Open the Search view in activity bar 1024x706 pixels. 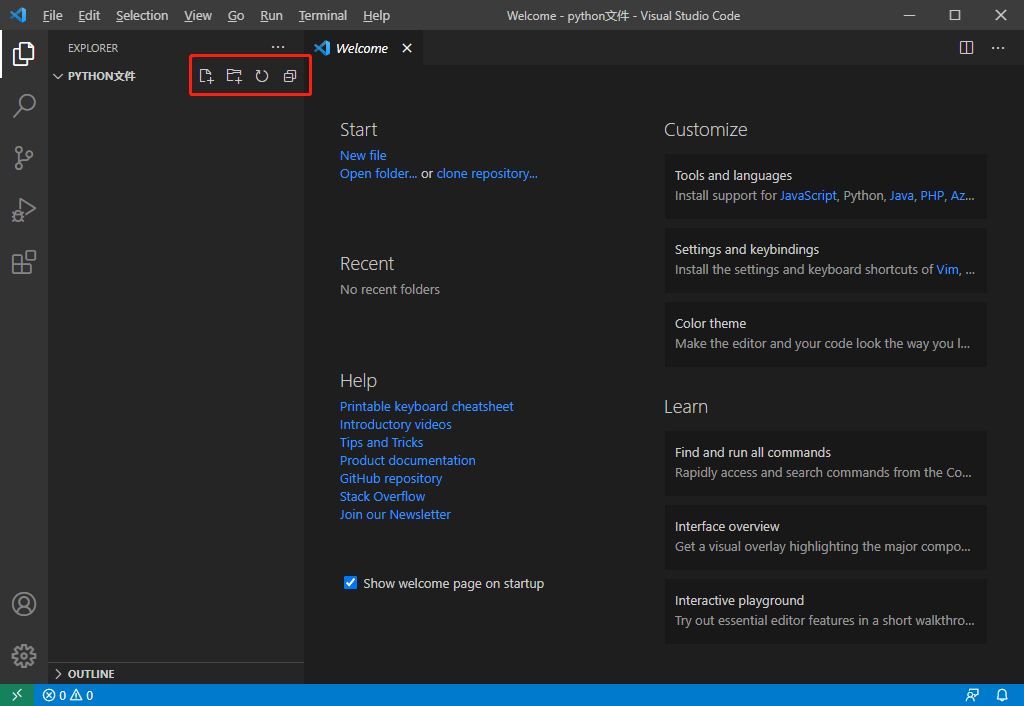click(x=24, y=106)
